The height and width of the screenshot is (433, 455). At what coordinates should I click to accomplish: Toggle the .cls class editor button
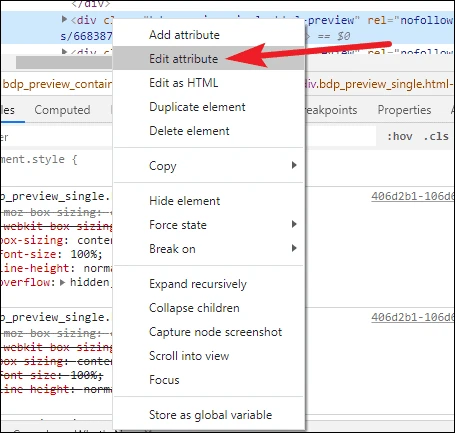[x=436, y=136]
